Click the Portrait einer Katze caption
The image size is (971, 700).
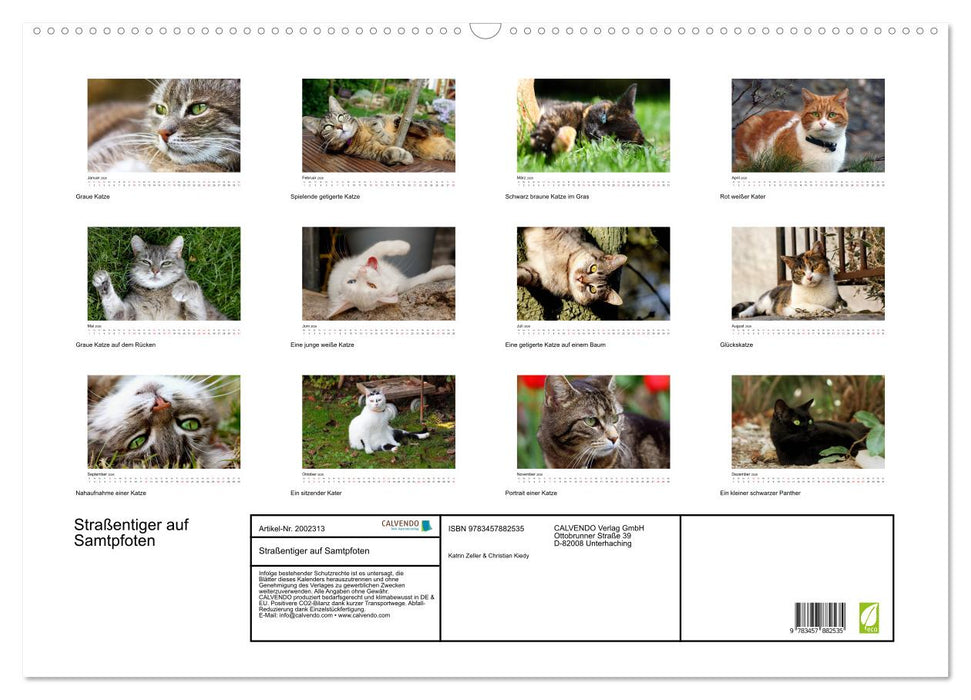click(x=531, y=493)
